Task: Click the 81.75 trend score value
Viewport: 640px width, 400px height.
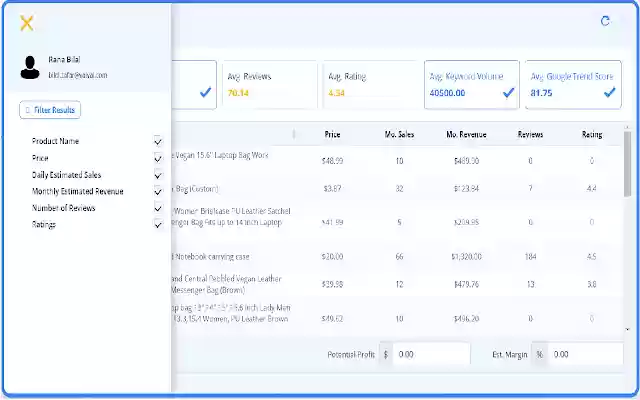Action: (541, 93)
